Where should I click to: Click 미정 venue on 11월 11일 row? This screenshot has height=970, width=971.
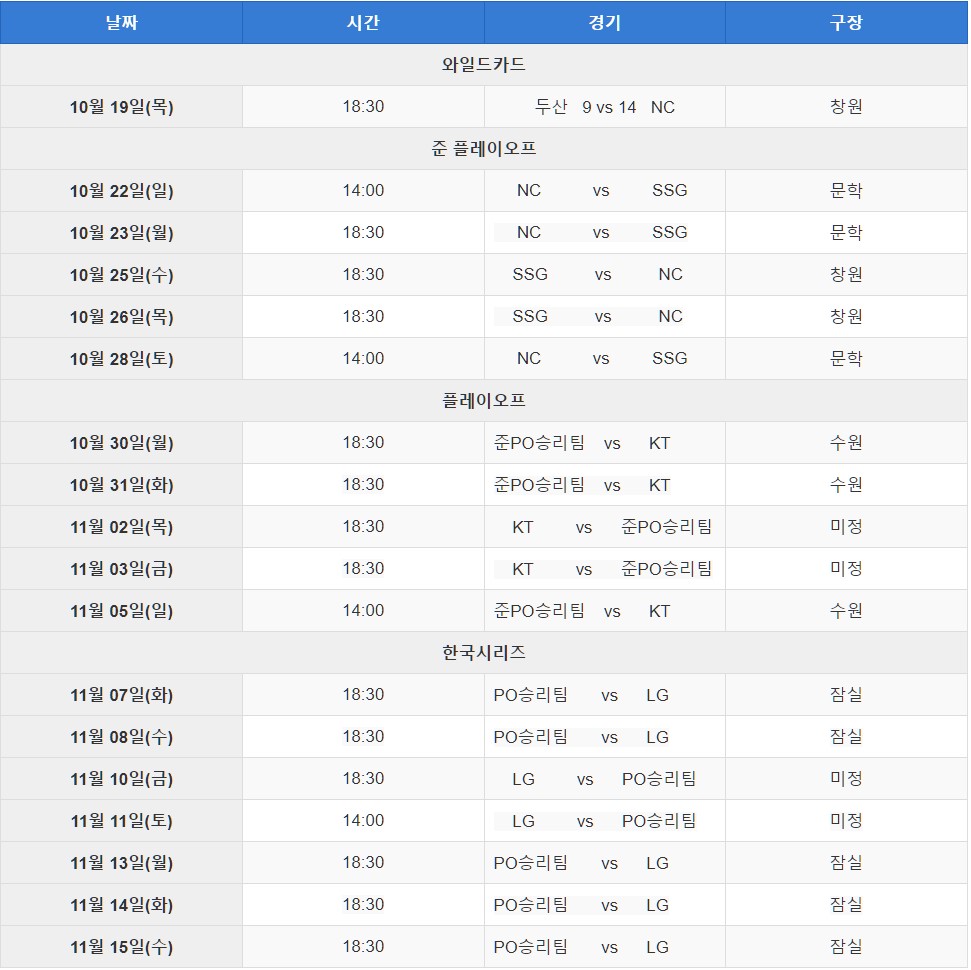point(846,821)
